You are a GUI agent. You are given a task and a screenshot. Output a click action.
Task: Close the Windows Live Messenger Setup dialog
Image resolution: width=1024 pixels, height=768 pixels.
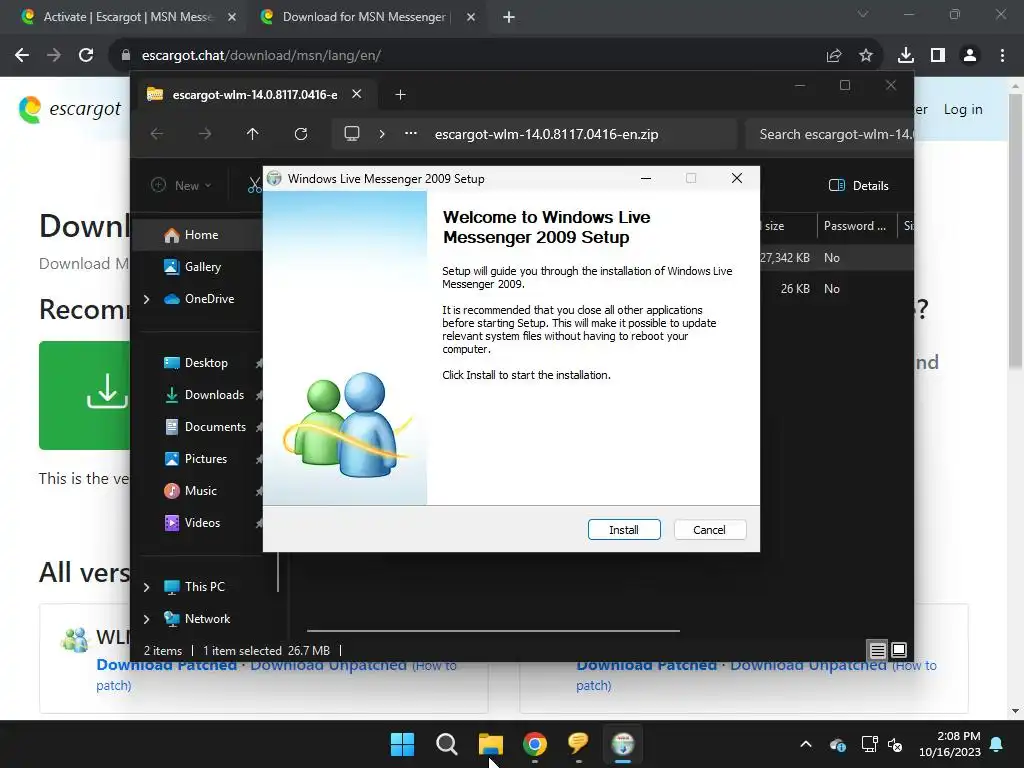pyautogui.click(x=737, y=178)
